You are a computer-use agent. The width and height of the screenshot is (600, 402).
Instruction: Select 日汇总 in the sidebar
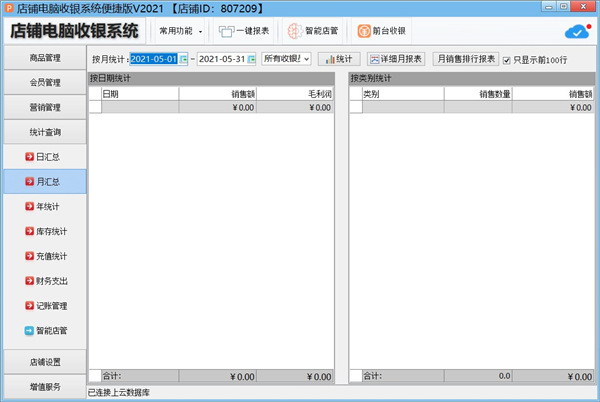tap(45, 157)
